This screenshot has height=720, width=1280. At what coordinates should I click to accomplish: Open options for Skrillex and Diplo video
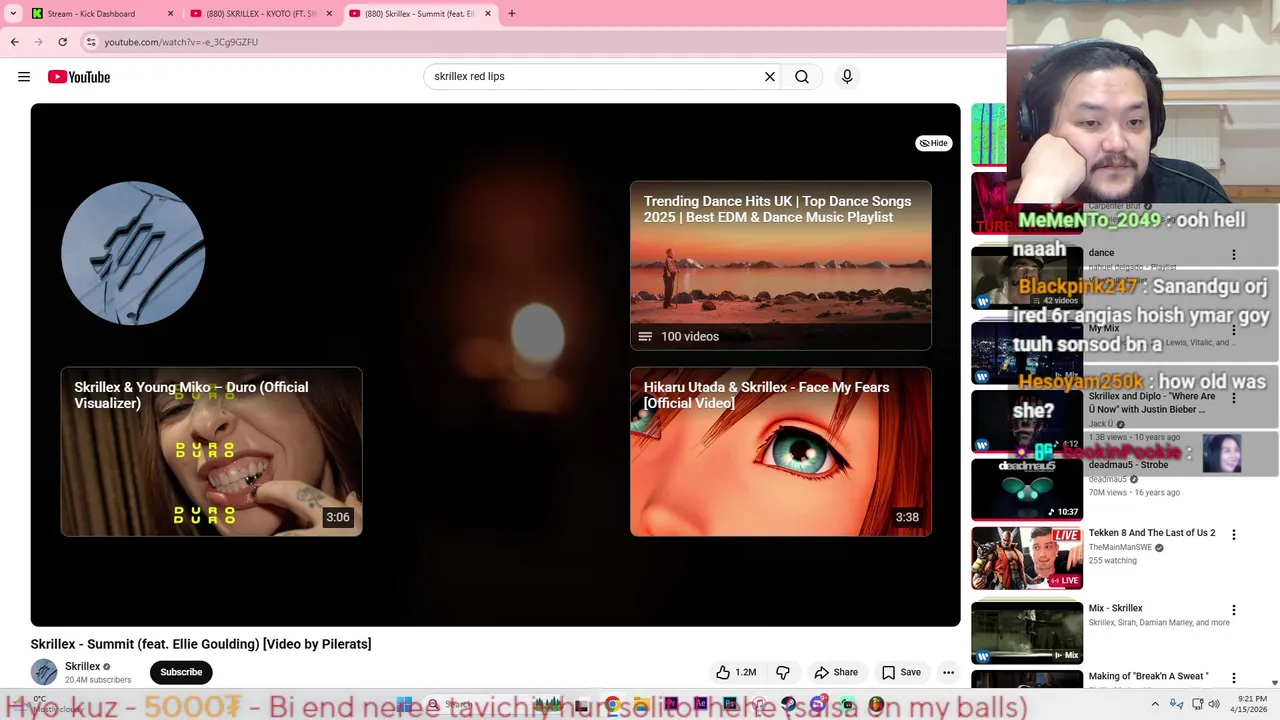1233,398
